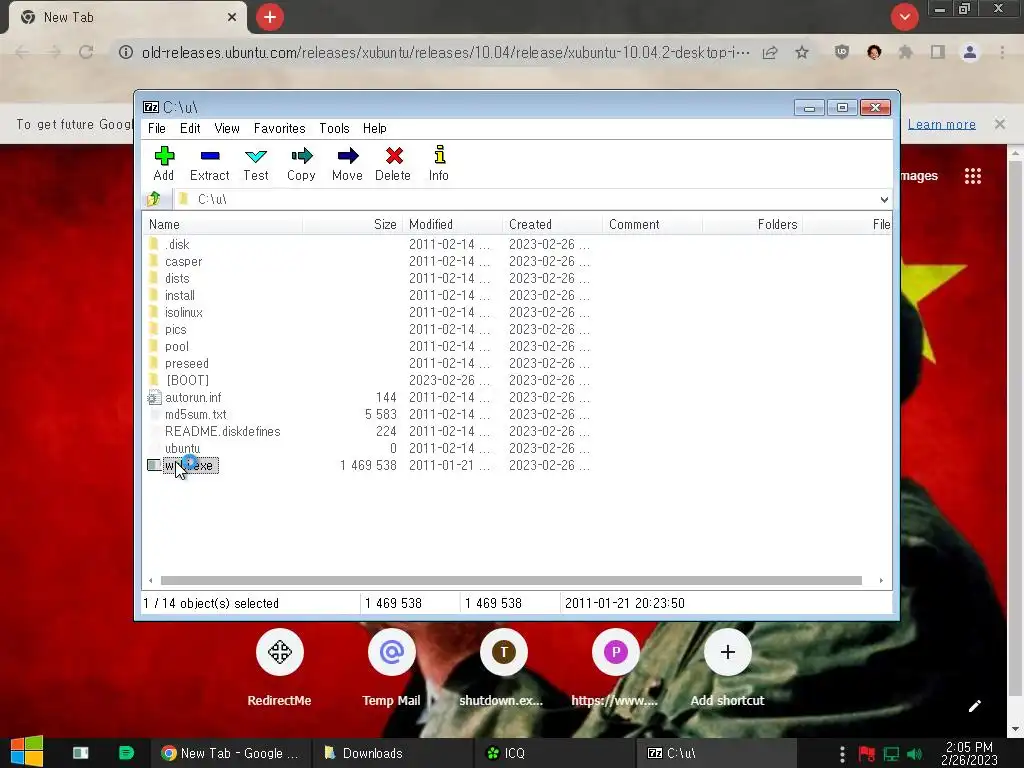Dismiss the Chrome info bar
1024x768 pixels.
(1000, 123)
